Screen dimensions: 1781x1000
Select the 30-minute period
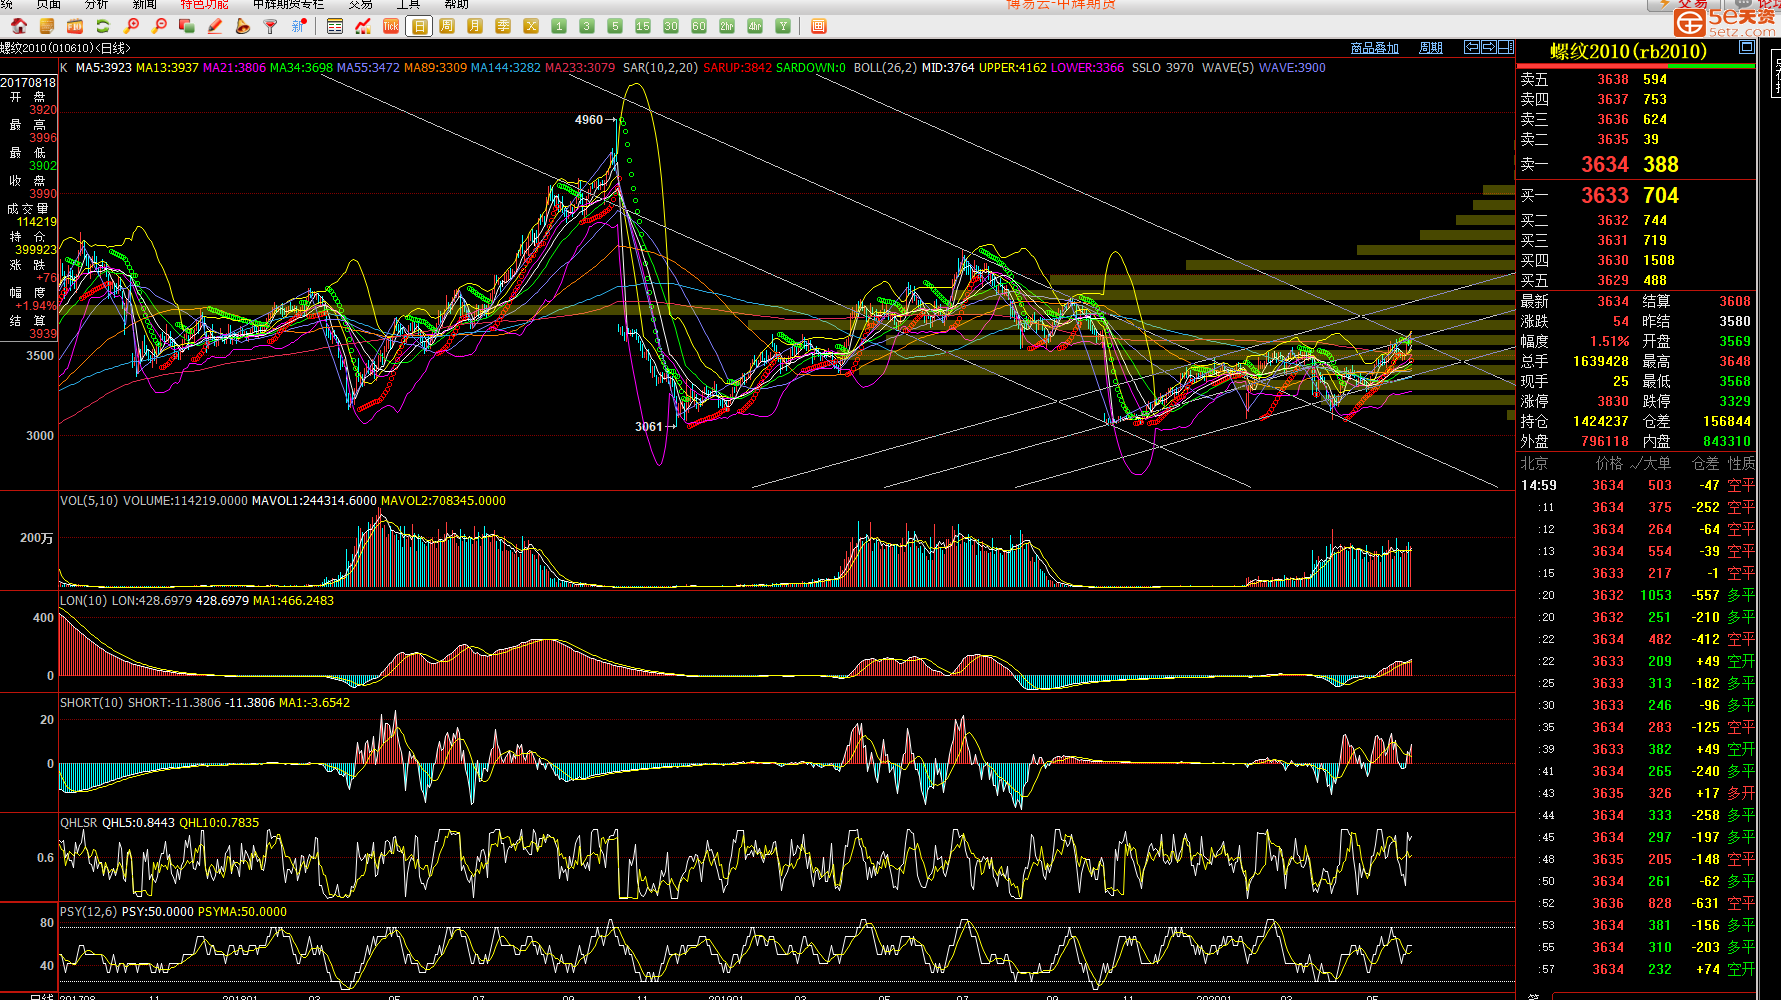pyautogui.click(x=671, y=27)
